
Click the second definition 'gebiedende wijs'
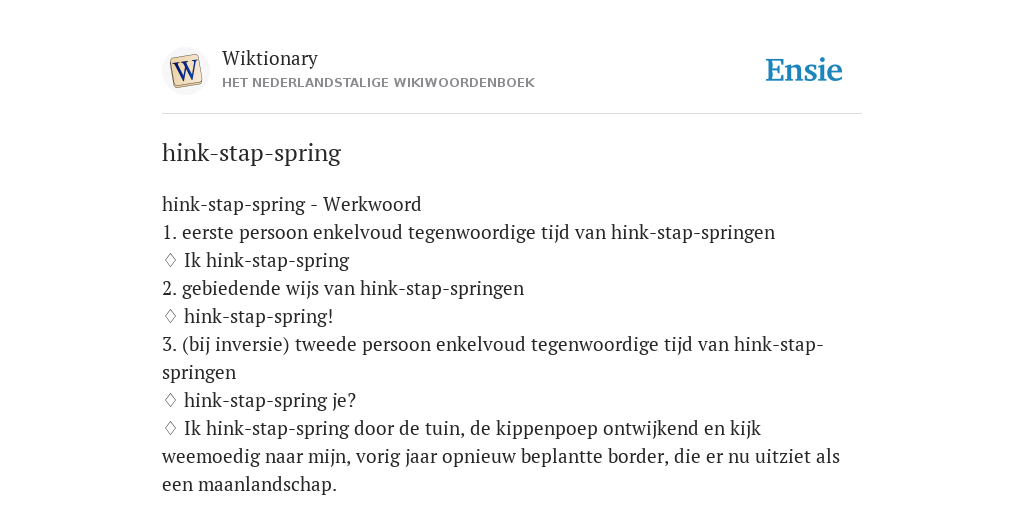pyautogui.click(x=343, y=289)
